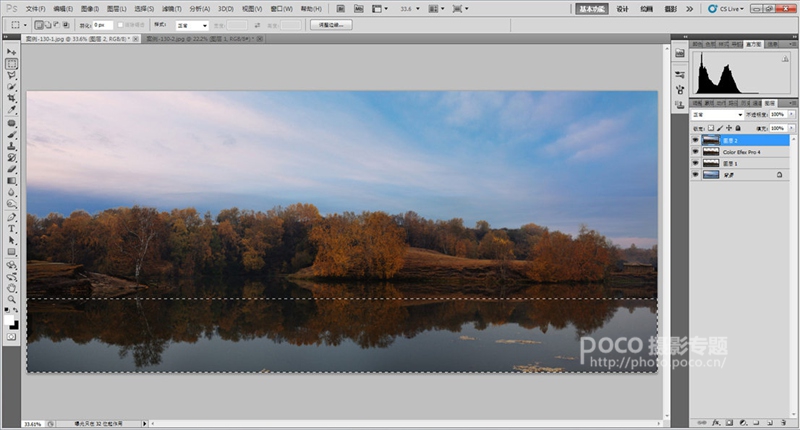800x430 pixels.
Task: Select the Zoom tool
Action: 11,299
